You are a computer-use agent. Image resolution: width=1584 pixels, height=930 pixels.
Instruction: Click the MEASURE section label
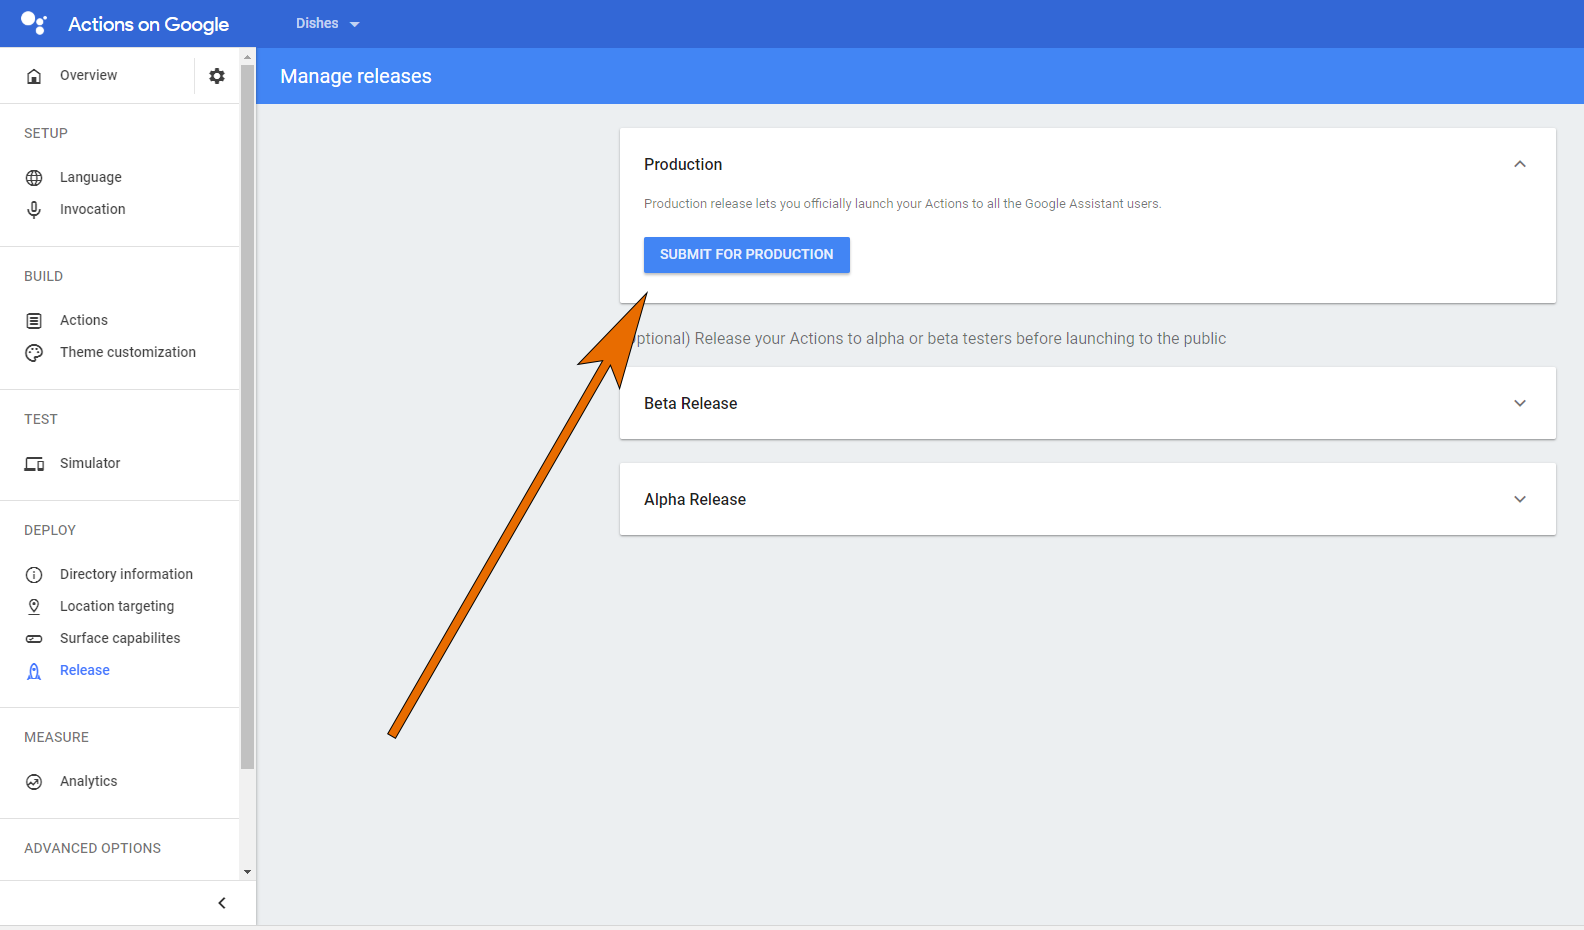(56, 737)
